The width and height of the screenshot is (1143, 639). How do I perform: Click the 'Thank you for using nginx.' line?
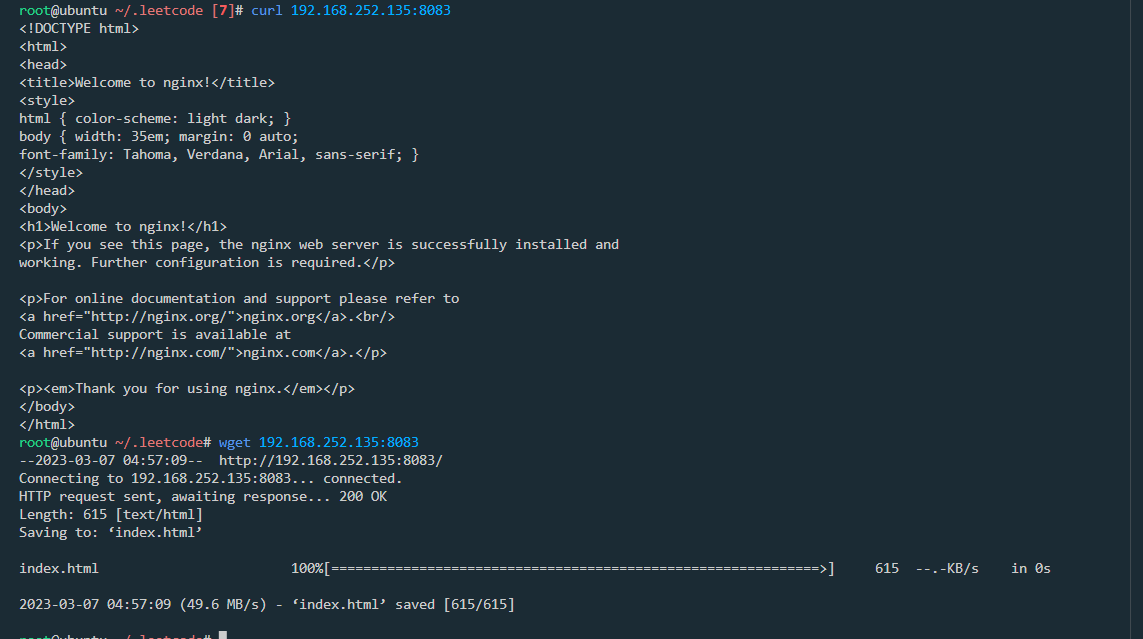pos(187,388)
